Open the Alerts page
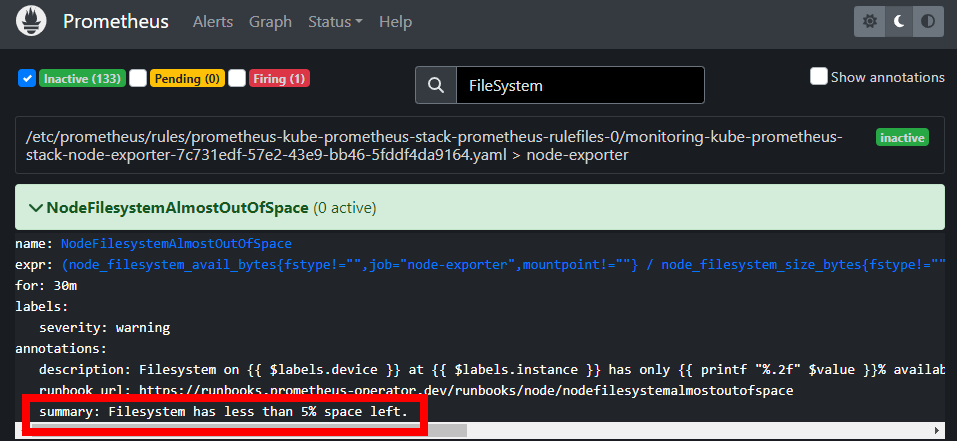The image size is (957, 441). point(213,22)
